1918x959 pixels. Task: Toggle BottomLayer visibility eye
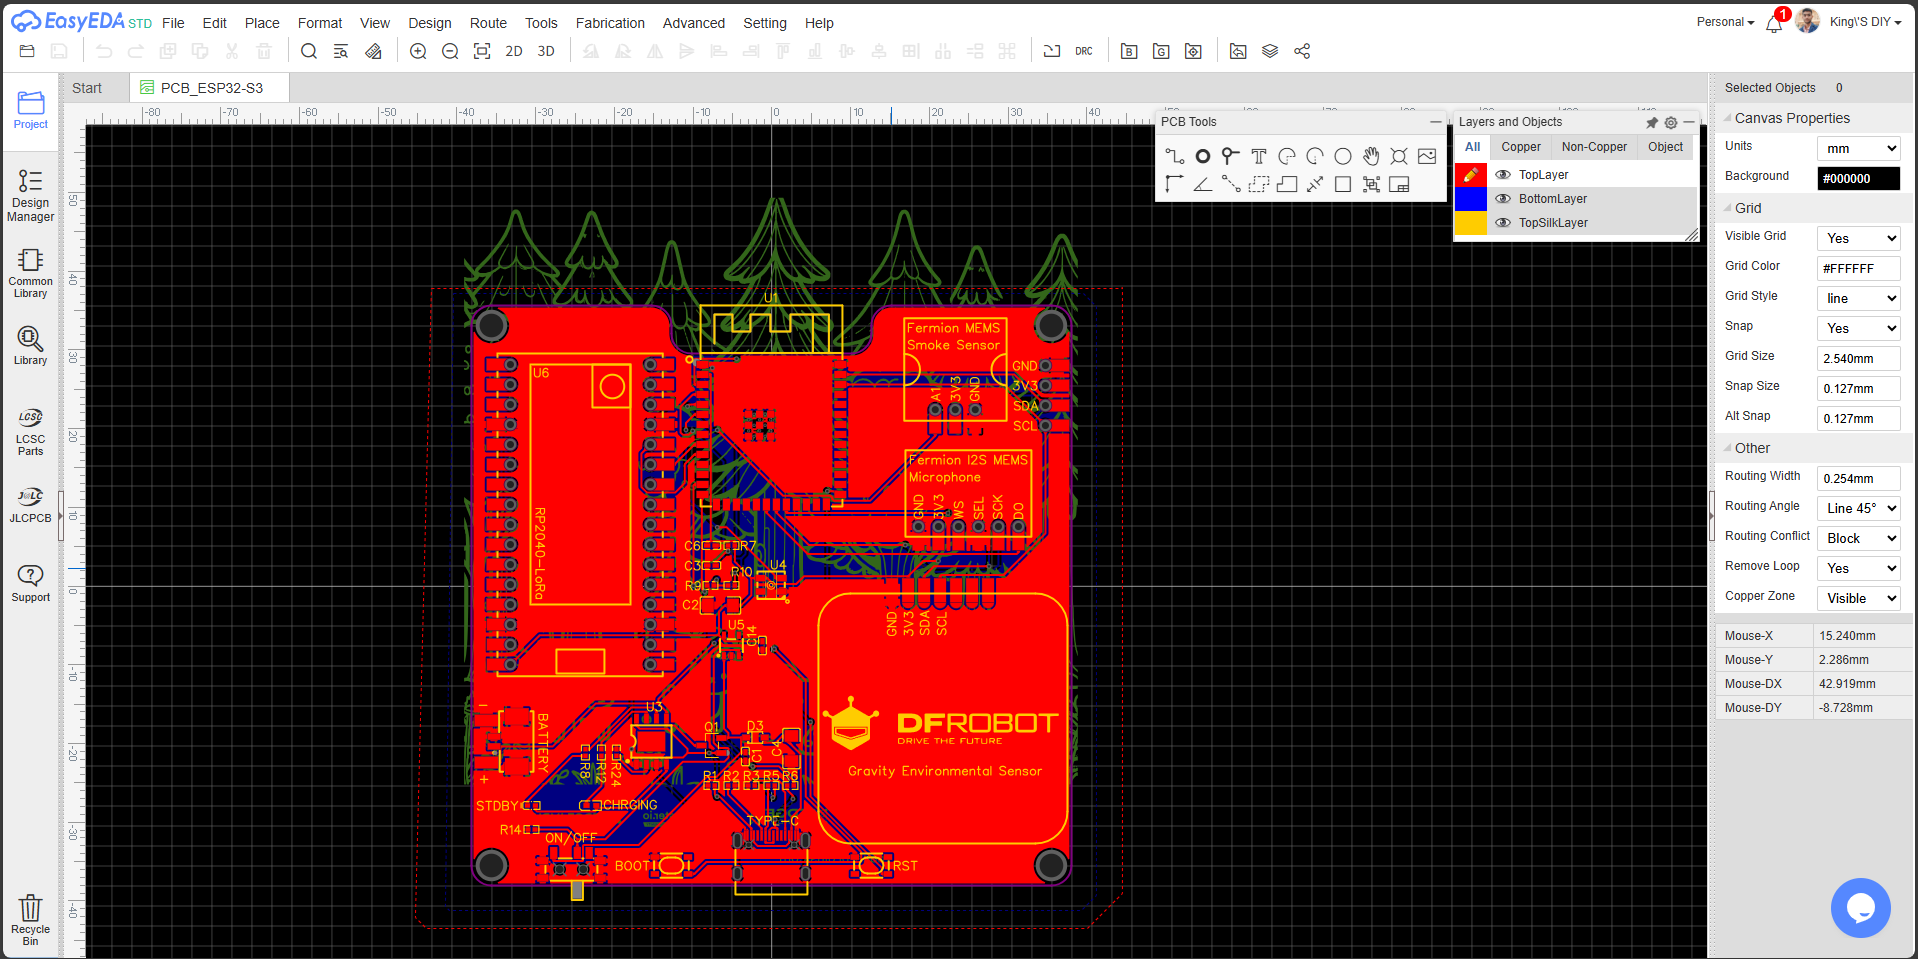point(1503,199)
